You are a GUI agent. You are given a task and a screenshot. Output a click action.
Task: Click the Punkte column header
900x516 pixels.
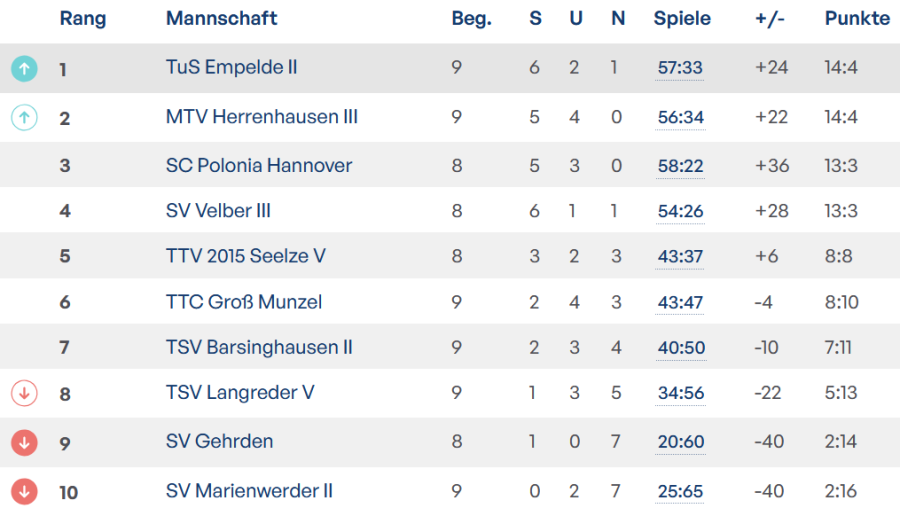coord(857,19)
